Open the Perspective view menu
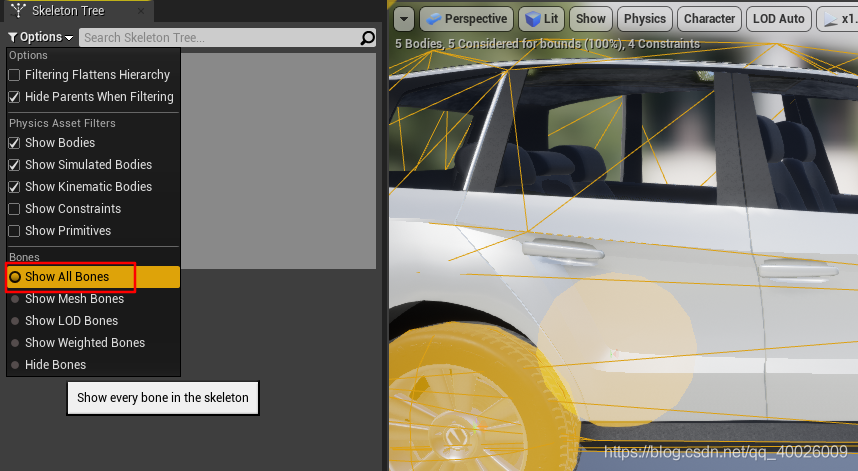Image resolution: width=858 pixels, height=471 pixels. [466, 19]
